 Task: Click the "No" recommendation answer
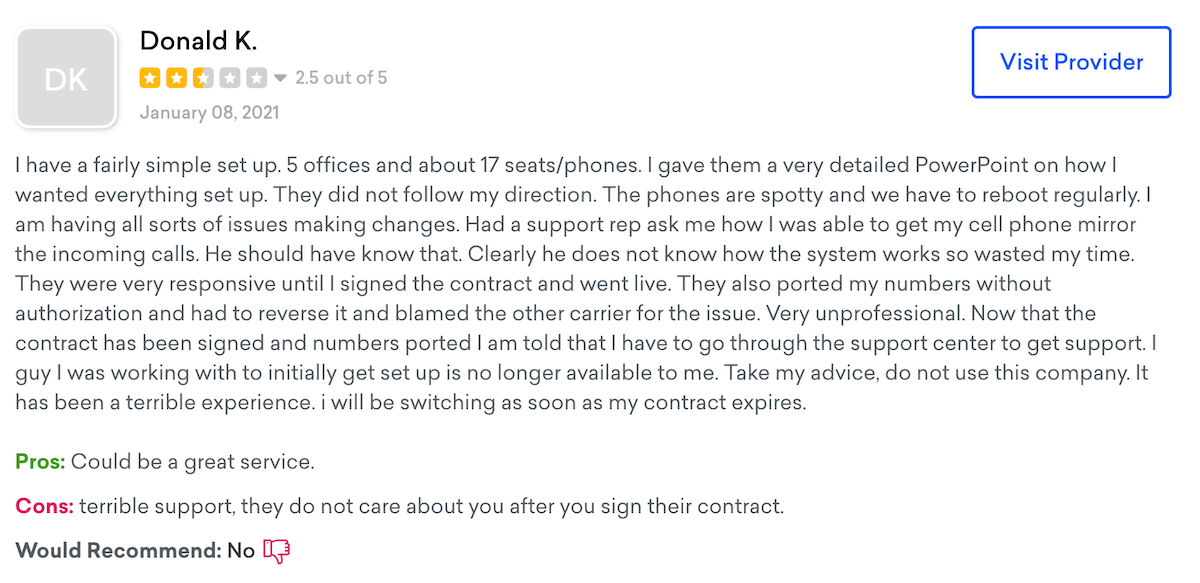pyautogui.click(x=240, y=550)
